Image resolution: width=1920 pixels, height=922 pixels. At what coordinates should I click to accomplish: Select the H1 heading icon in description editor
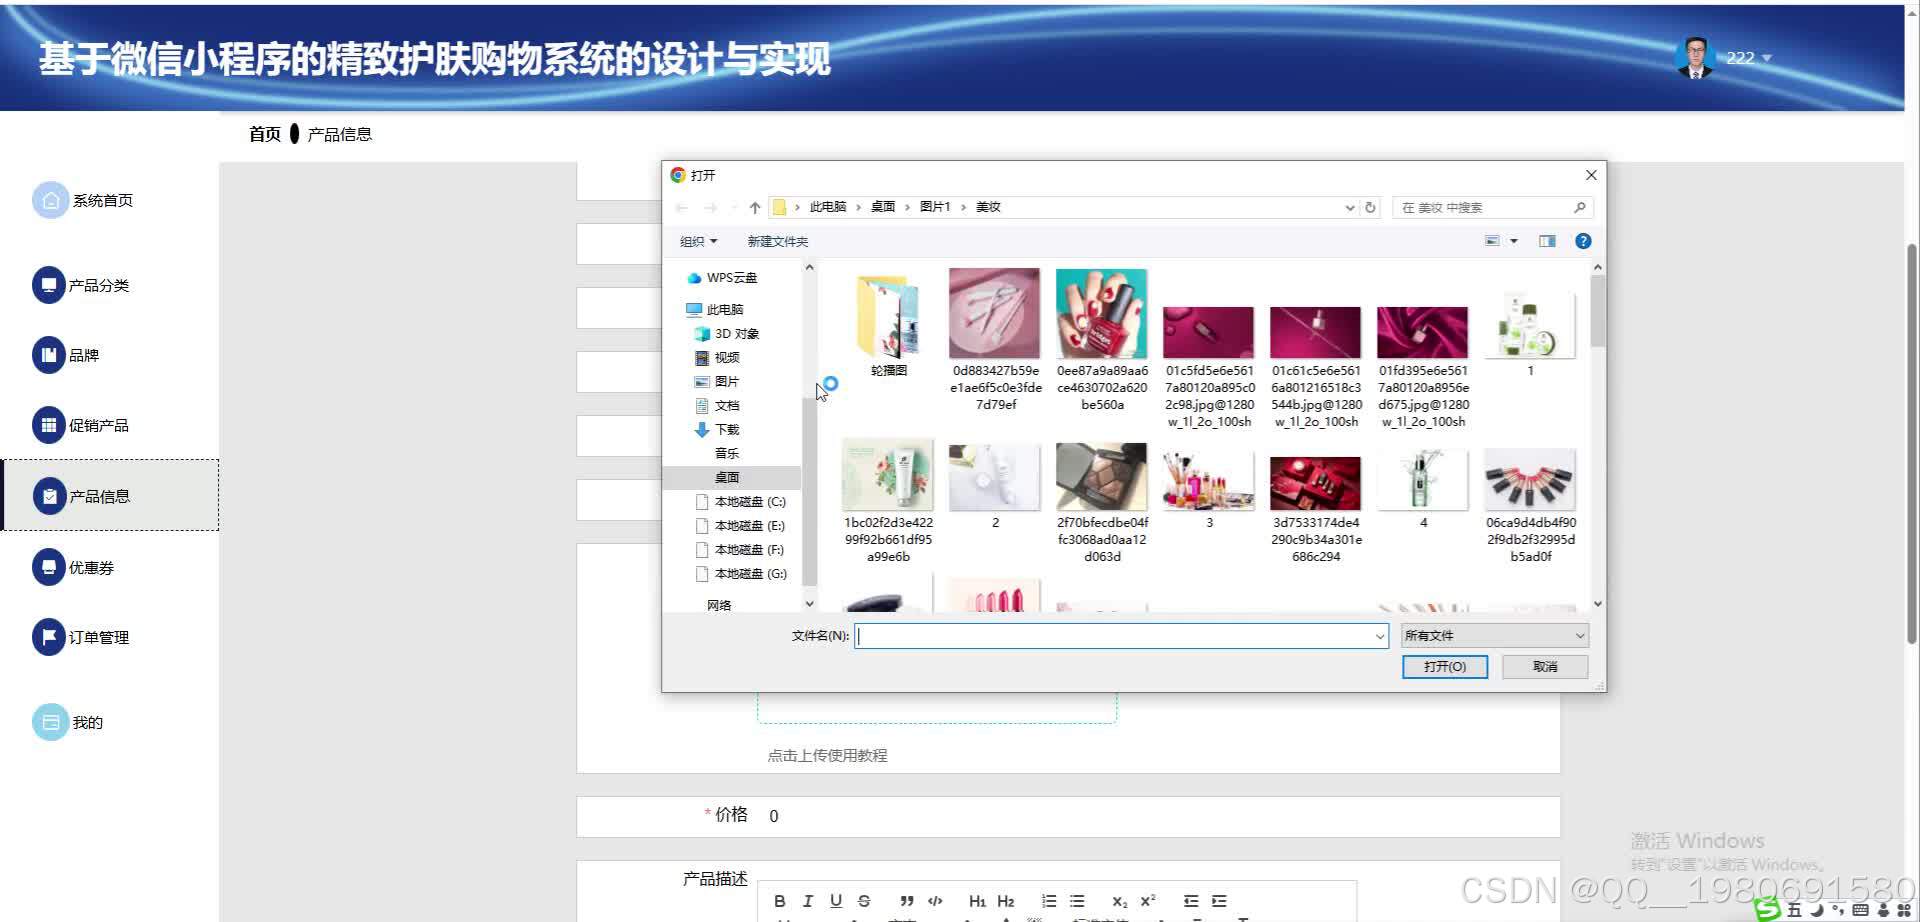pos(978,900)
